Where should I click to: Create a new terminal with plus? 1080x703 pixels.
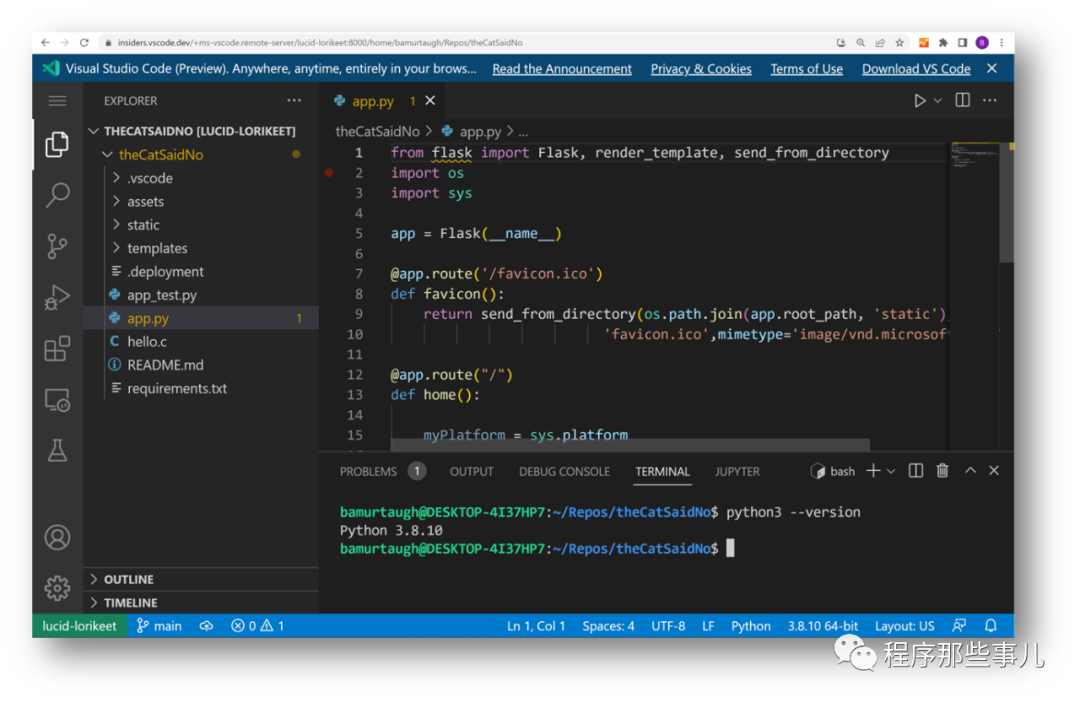coord(873,471)
